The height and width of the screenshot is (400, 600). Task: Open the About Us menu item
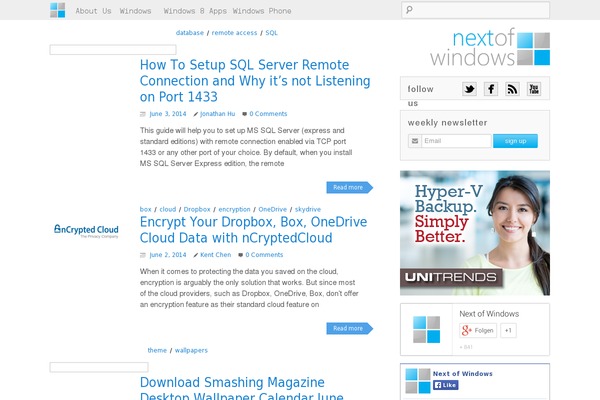pyautogui.click(x=93, y=11)
